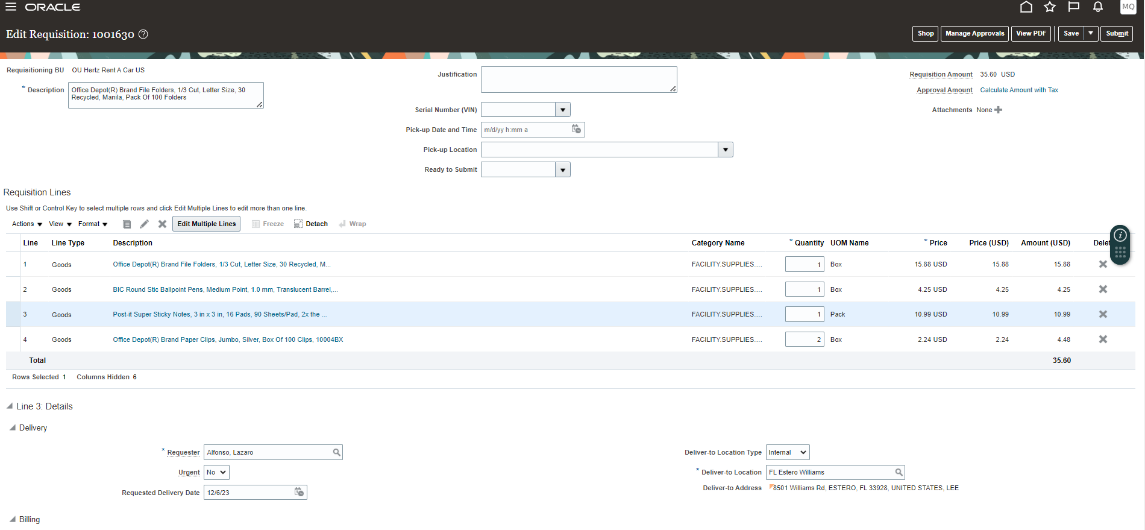Click into the Justification text box
Image resolution: width=1145 pixels, height=530 pixels.
click(x=579, y=80)
